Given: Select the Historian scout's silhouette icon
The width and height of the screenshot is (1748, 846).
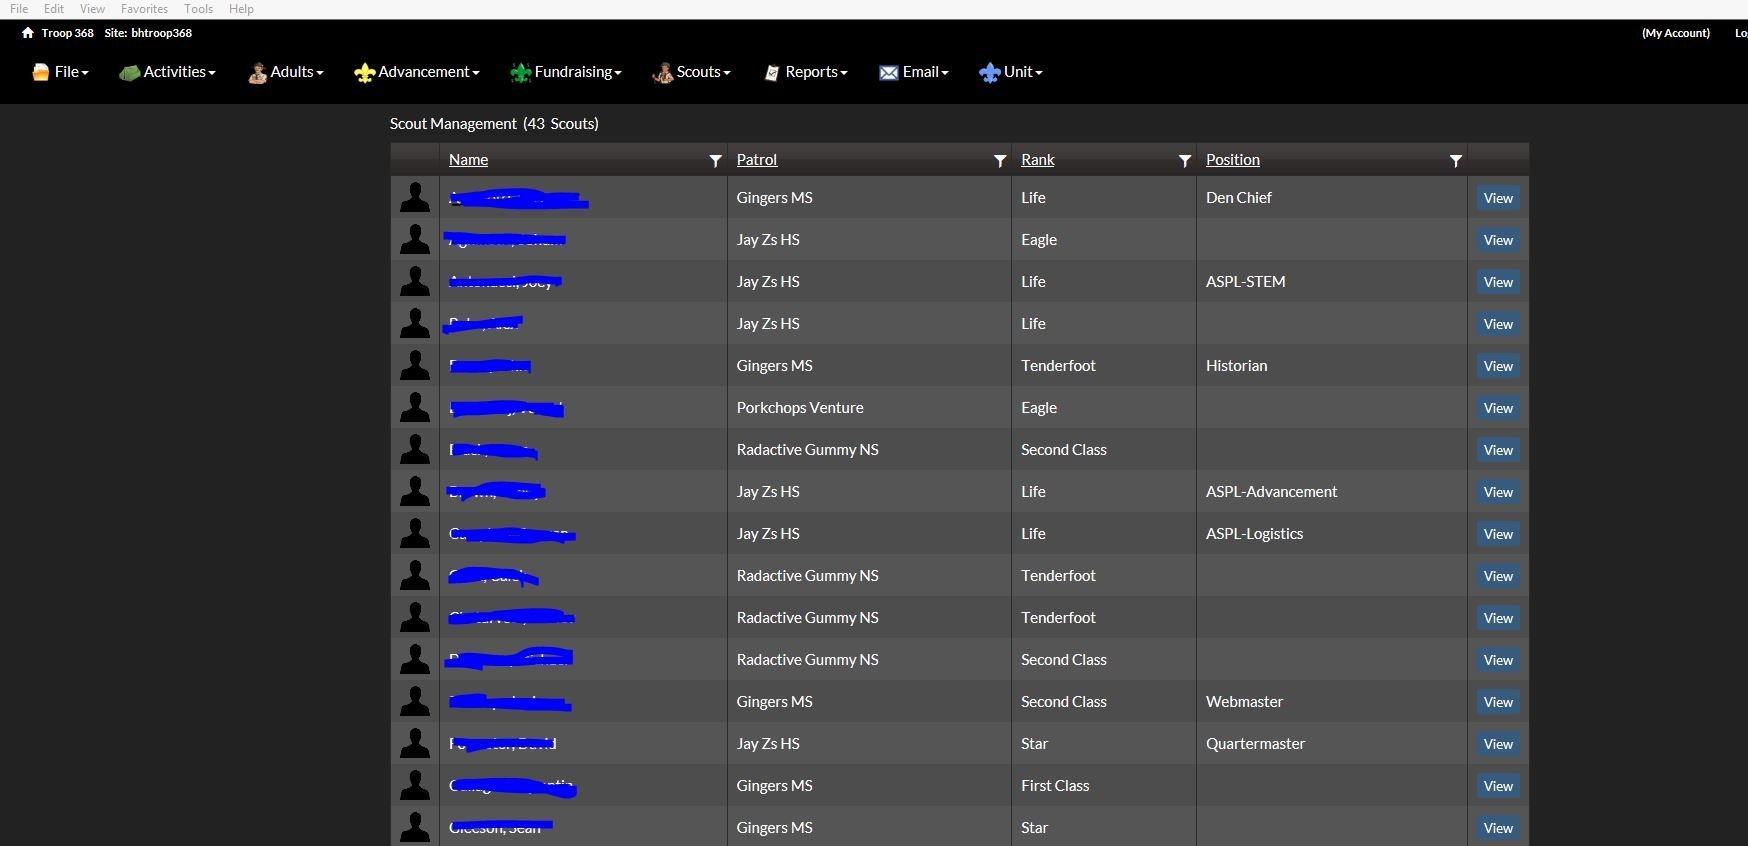Looking at the screenshot, I should (x=415, y=366).
